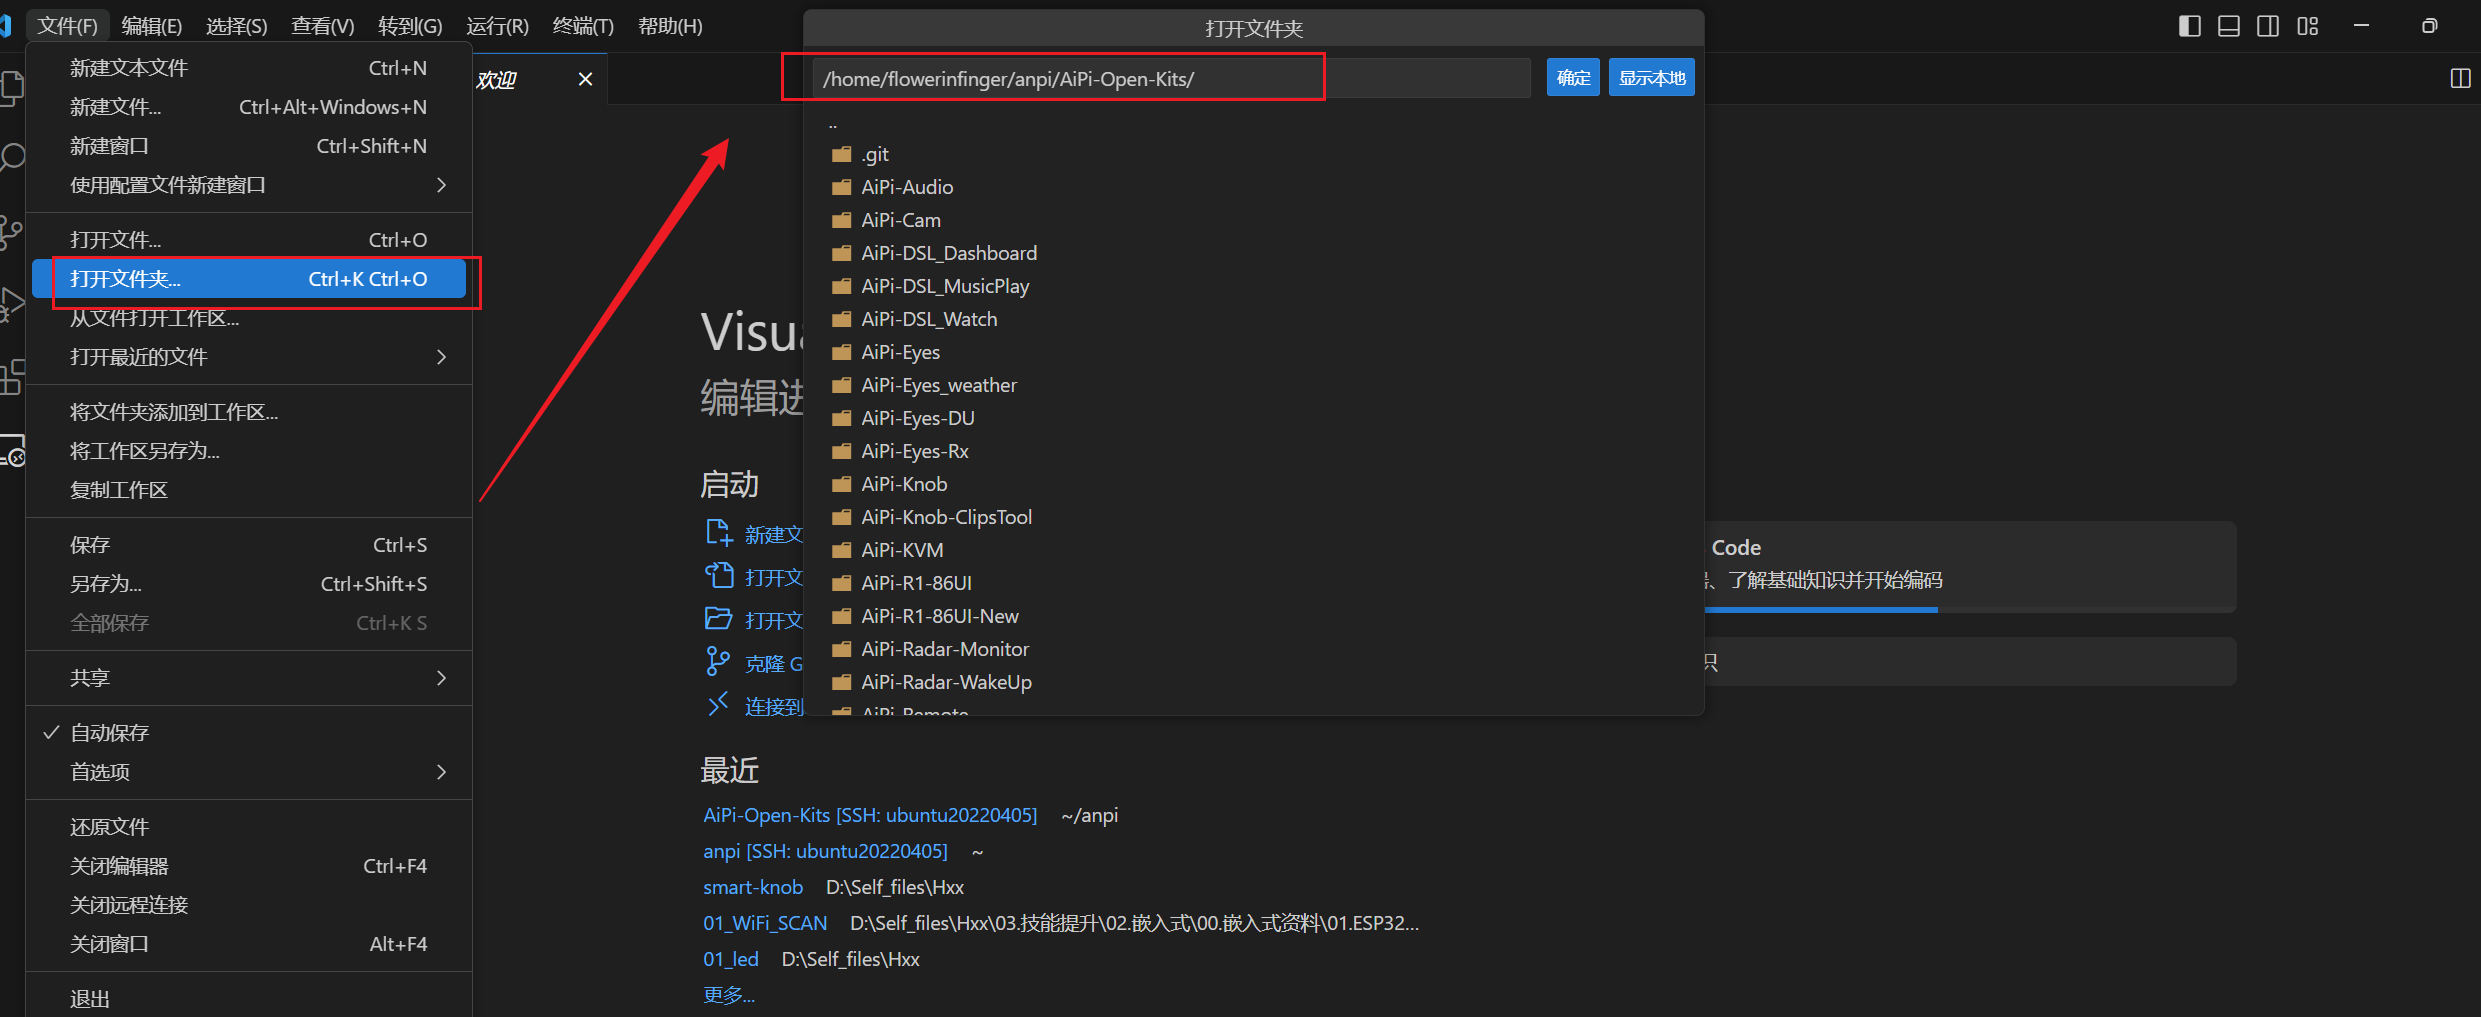Select AiPi-Radar-WakeUp folder entry
Viewport: 2481px width, 1017px height.
tap(1254, 682)
